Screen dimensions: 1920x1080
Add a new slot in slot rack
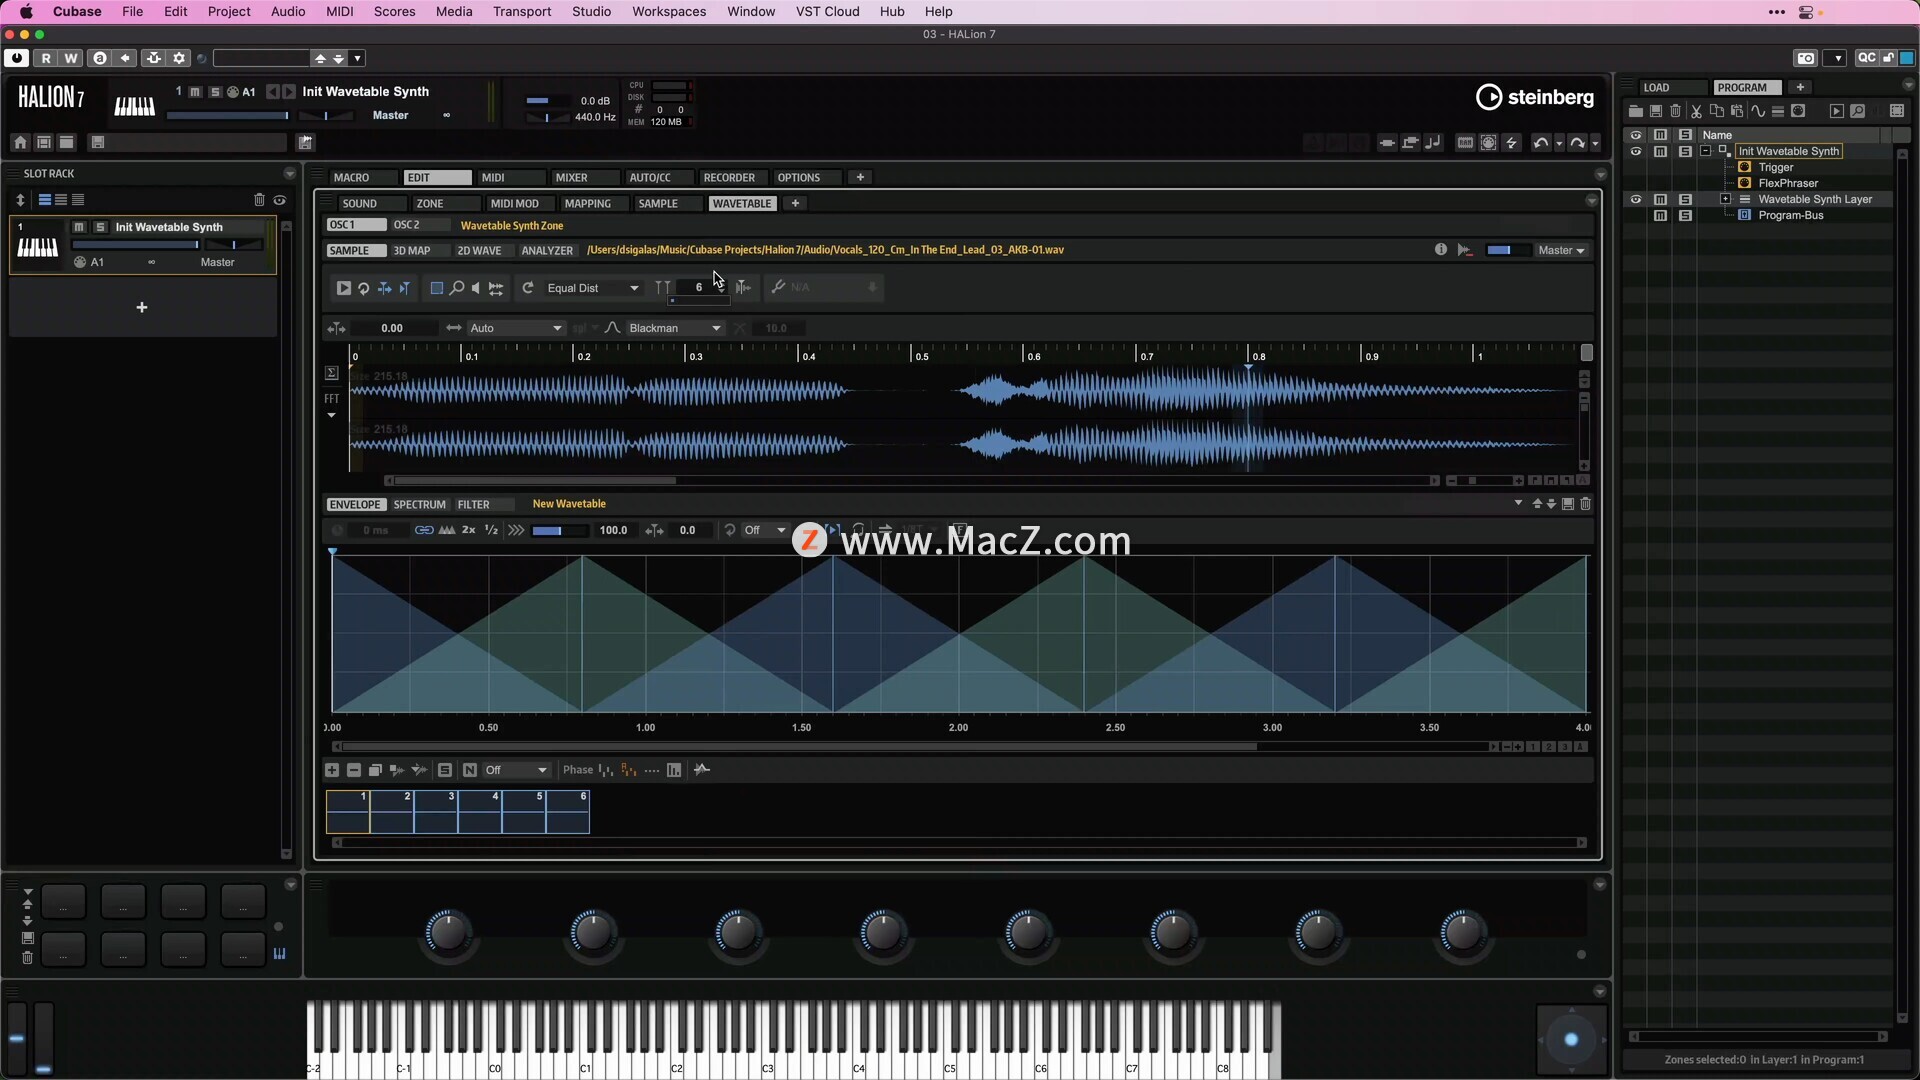tap(142, 308)
